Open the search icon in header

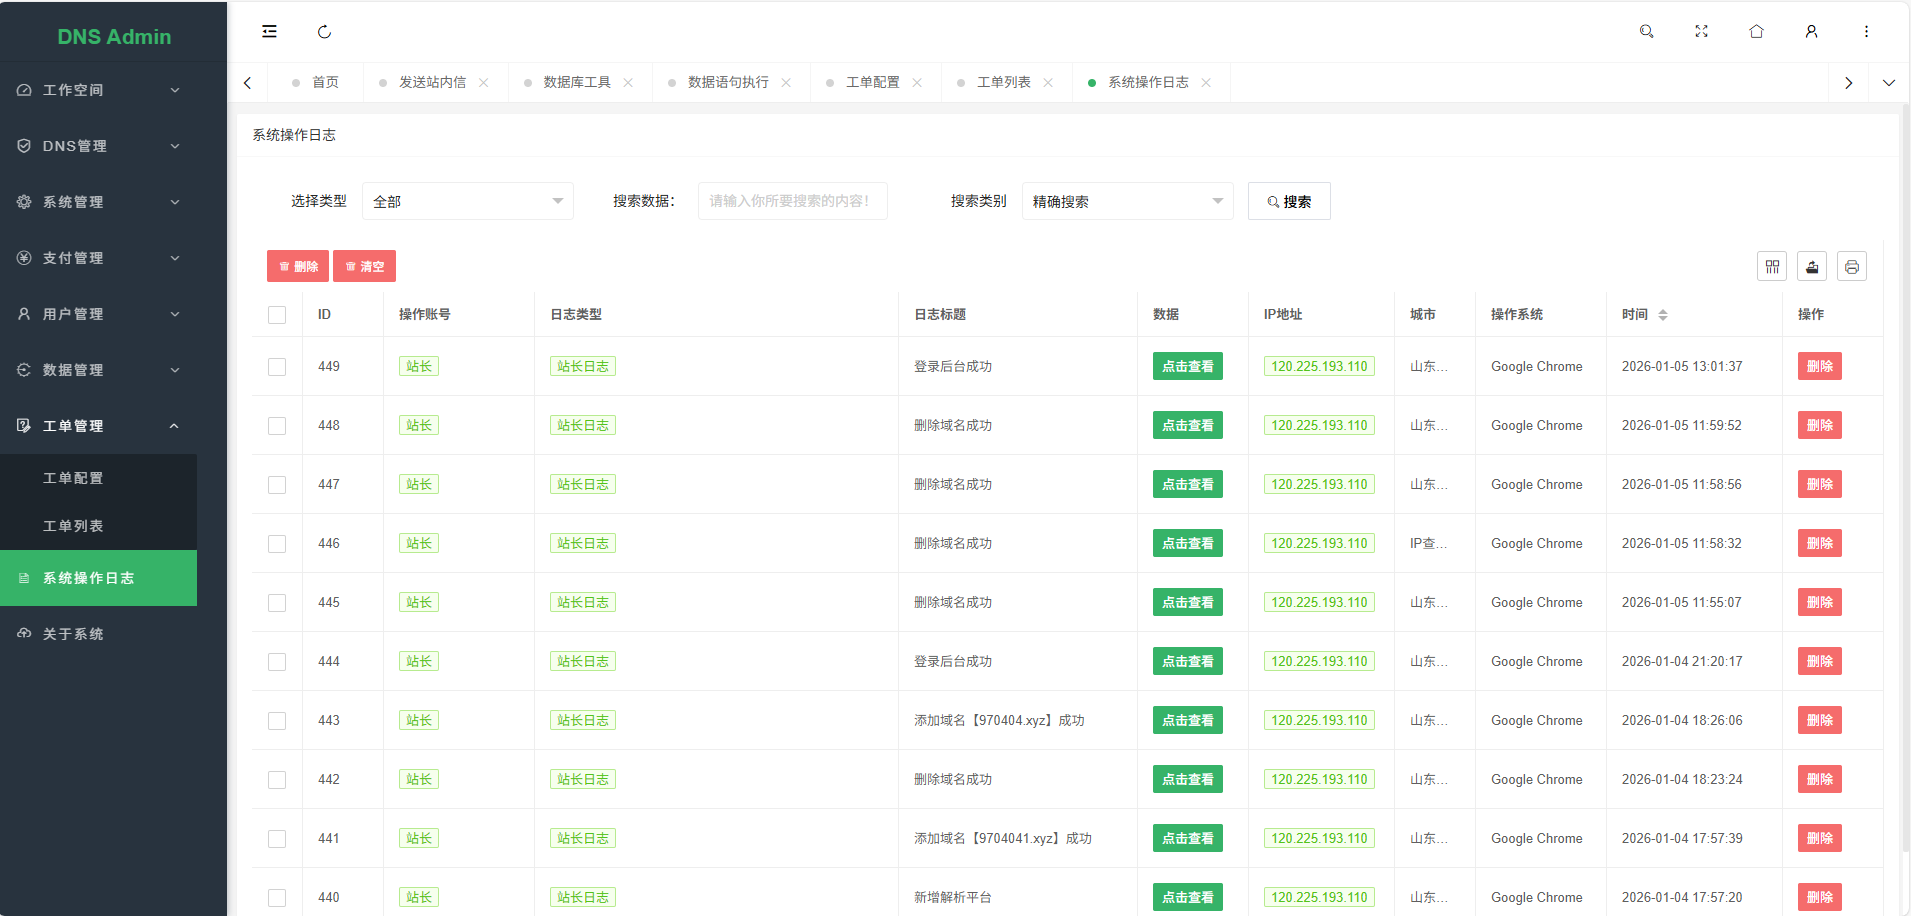tap(1646, 32)
